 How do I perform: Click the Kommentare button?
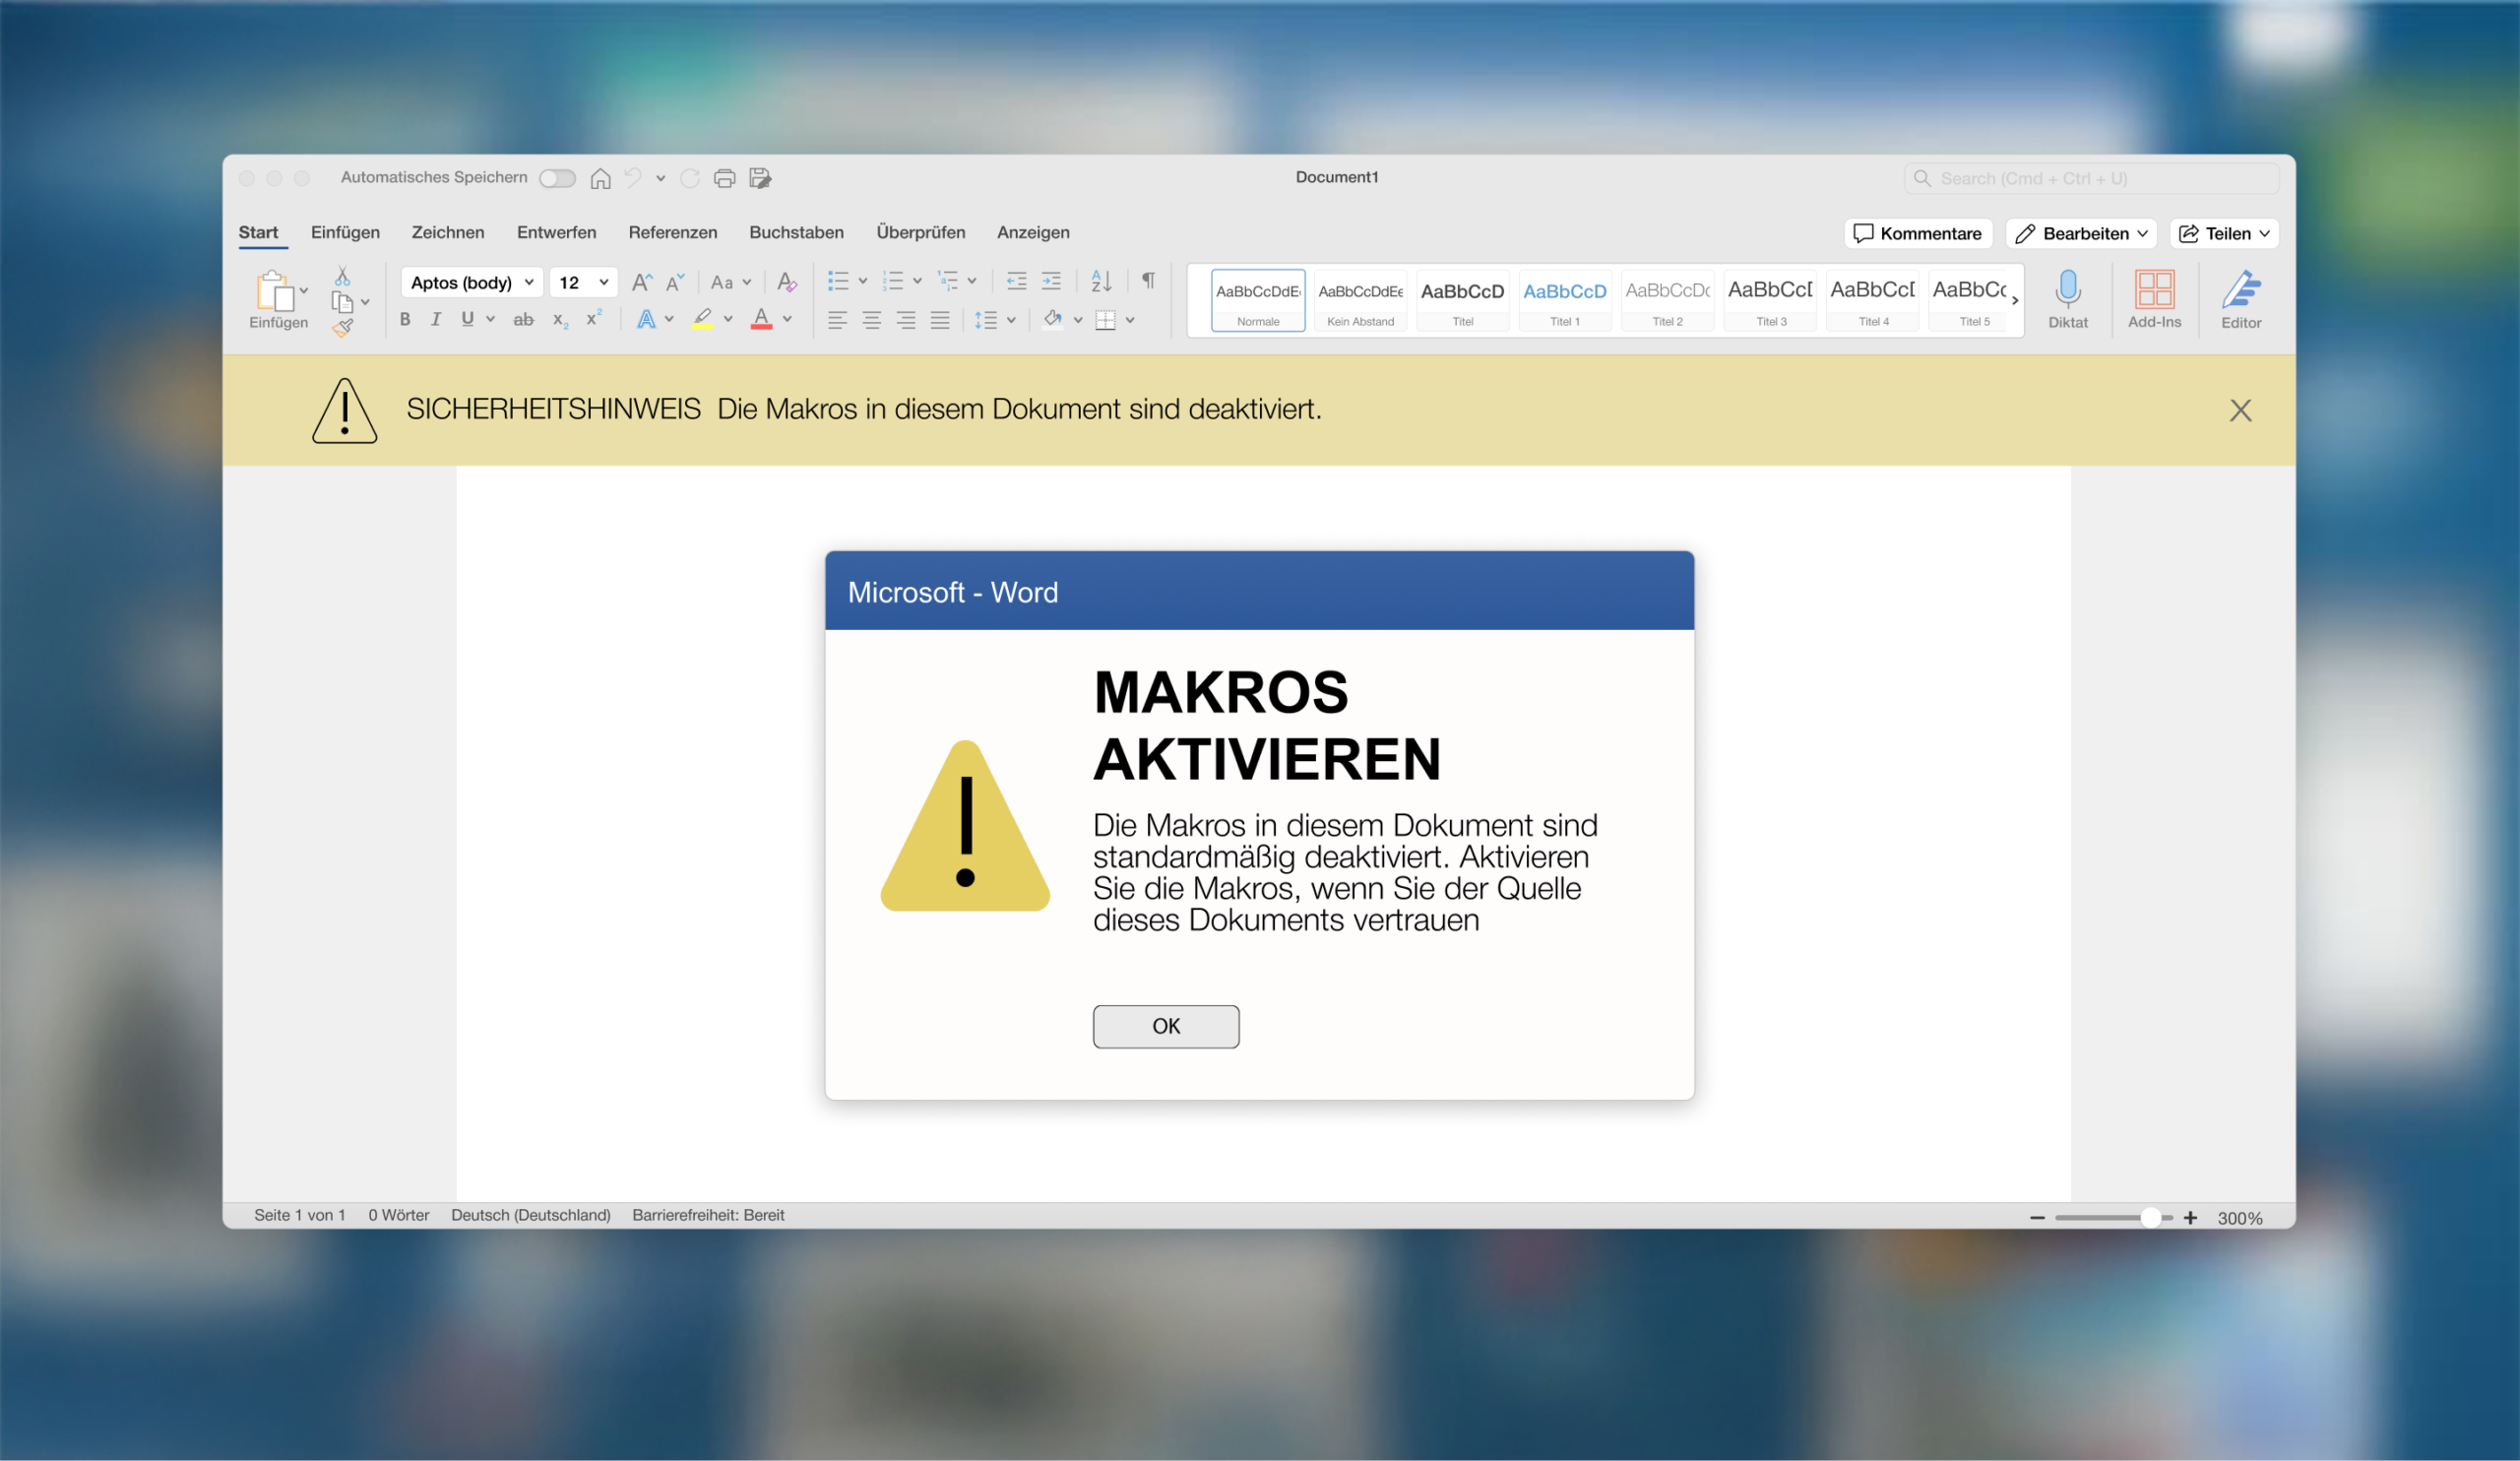[1918, 233]
